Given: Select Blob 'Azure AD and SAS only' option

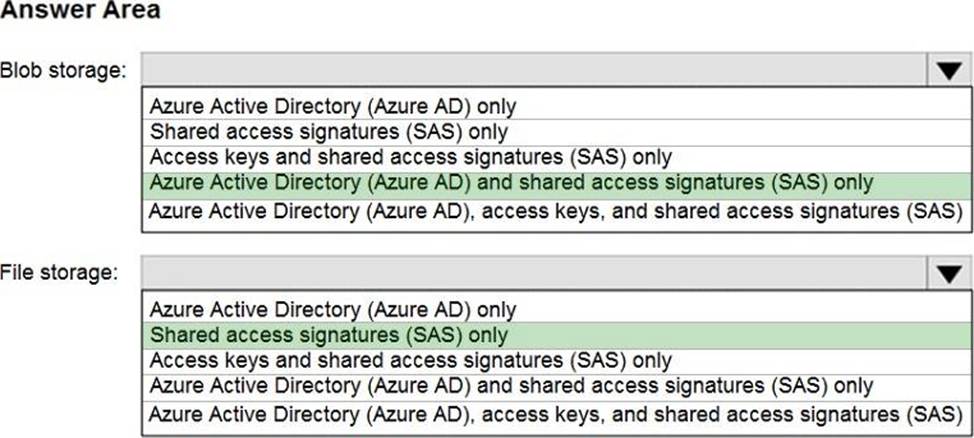Looking at the screenshot, I should pos(511,183).
